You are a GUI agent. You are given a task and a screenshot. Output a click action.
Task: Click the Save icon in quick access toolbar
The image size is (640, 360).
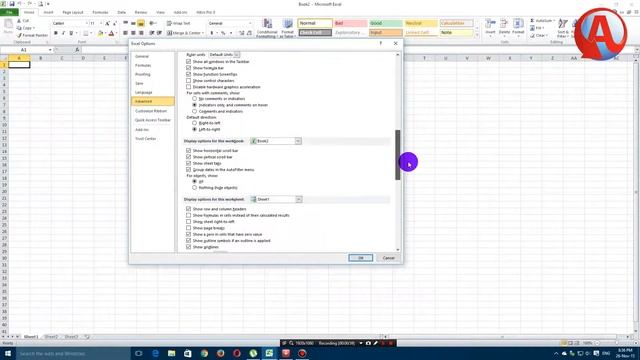point(12,4)
